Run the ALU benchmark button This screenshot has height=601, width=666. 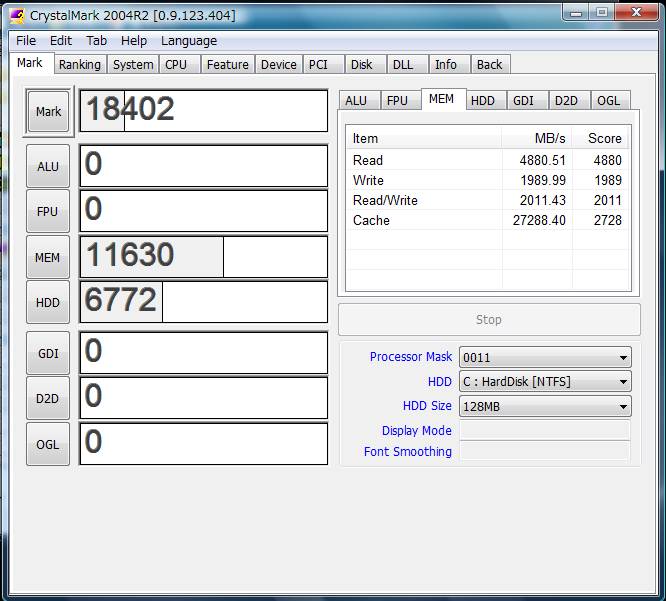click(48, 166)
